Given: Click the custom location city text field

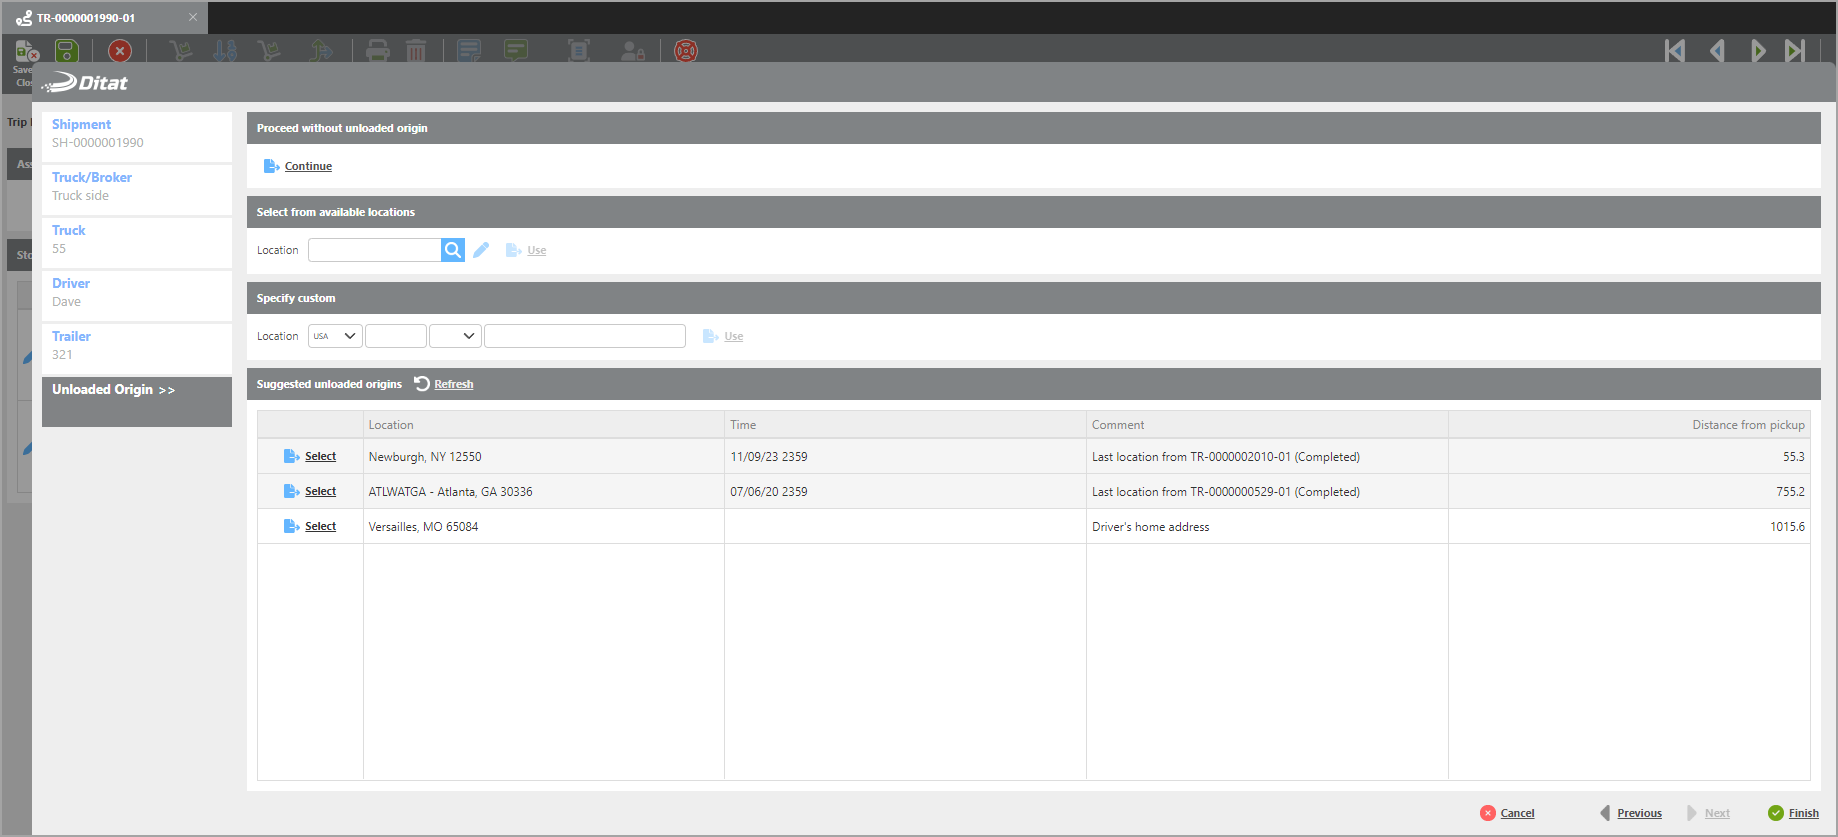Looking at the screenshot, I should point(584,336).
